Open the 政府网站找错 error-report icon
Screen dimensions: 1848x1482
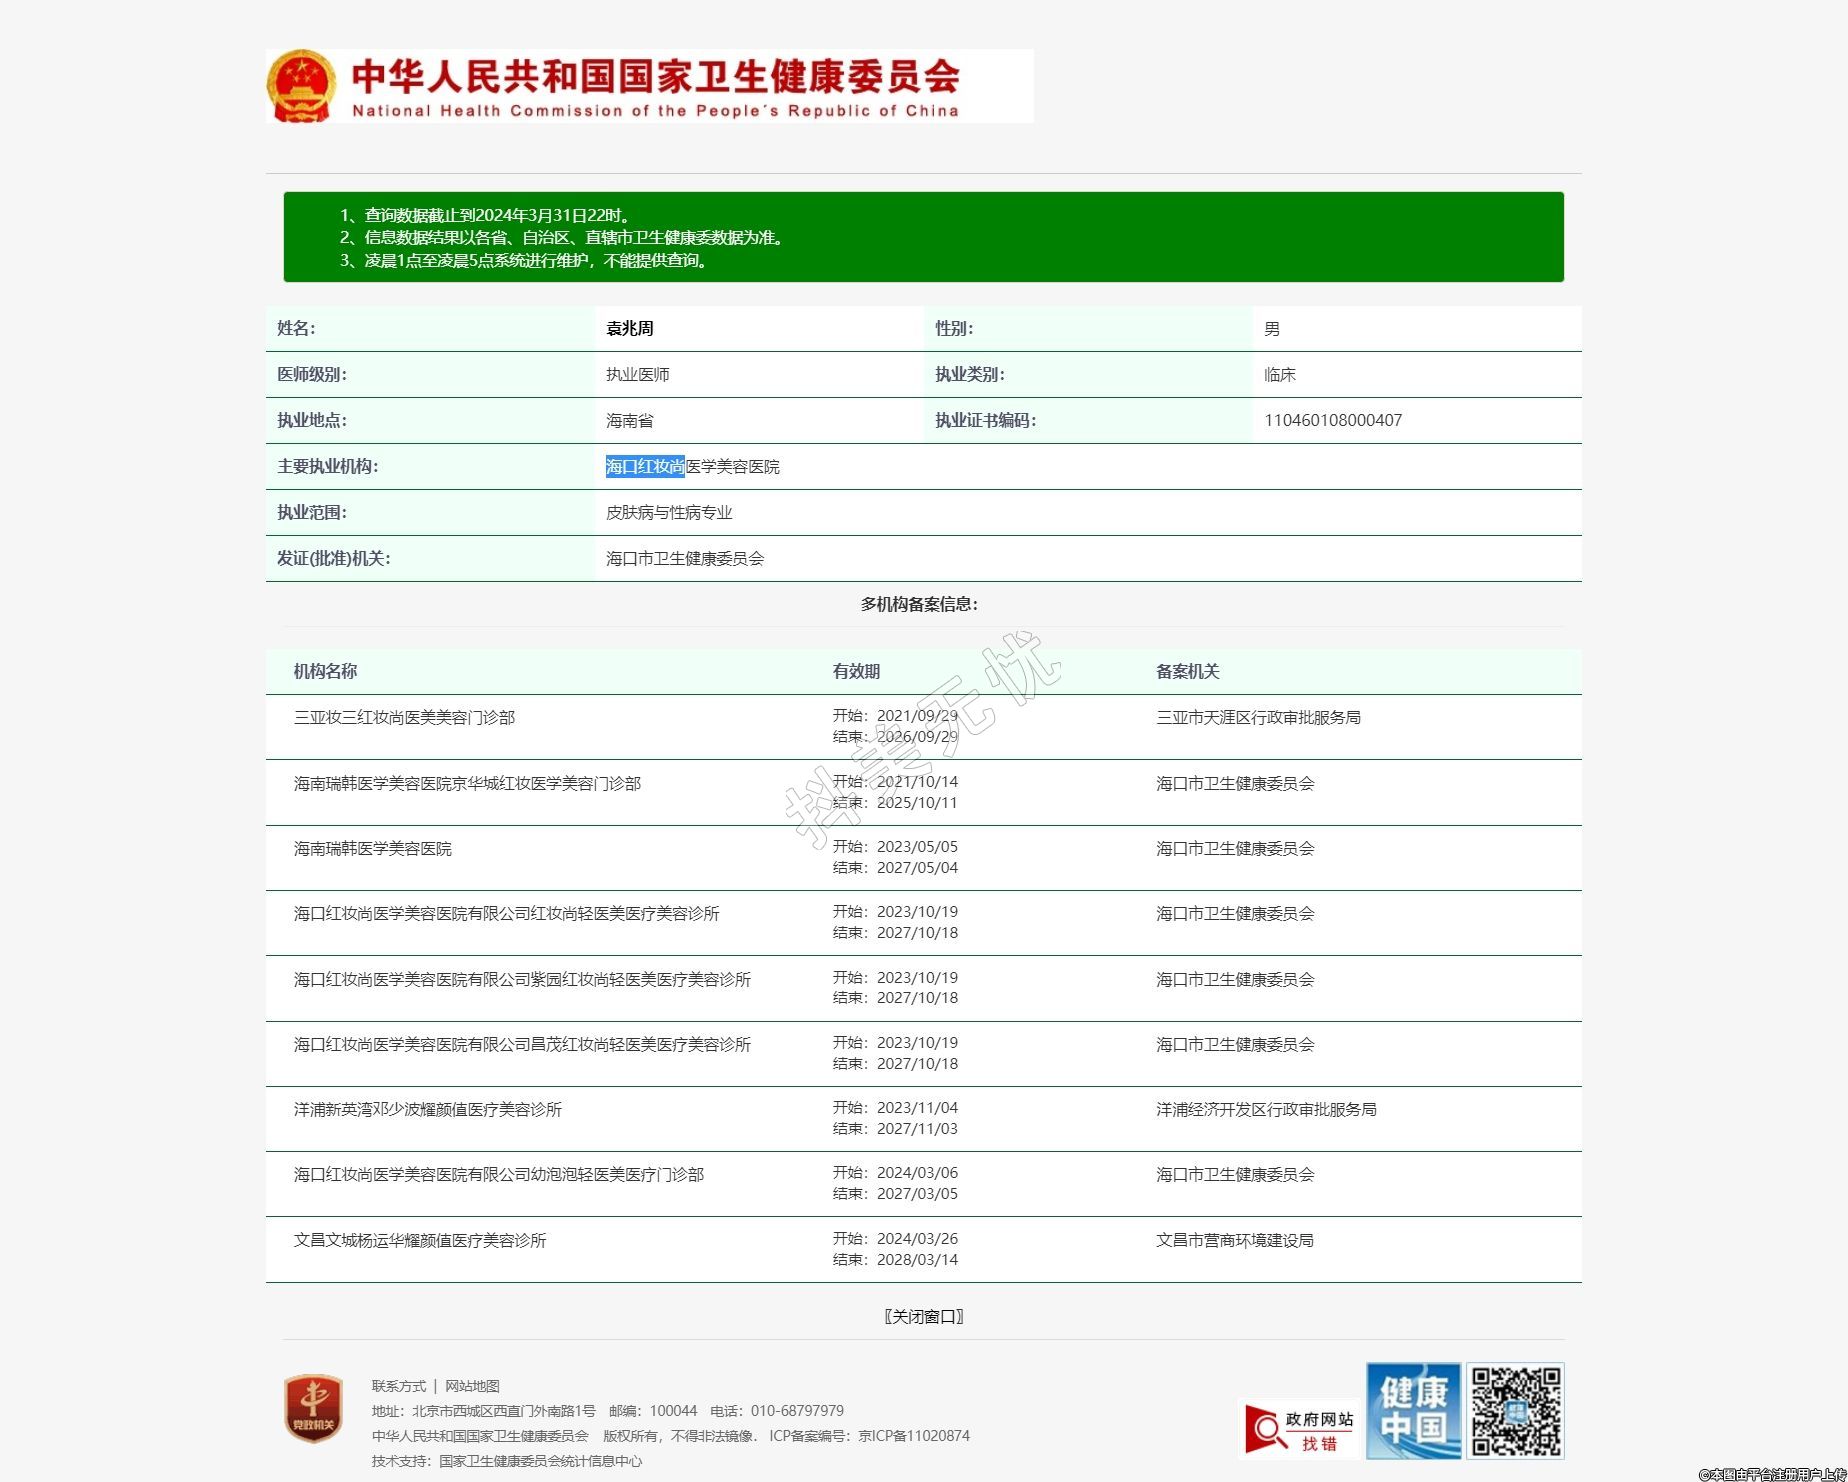(1299, 1429)
